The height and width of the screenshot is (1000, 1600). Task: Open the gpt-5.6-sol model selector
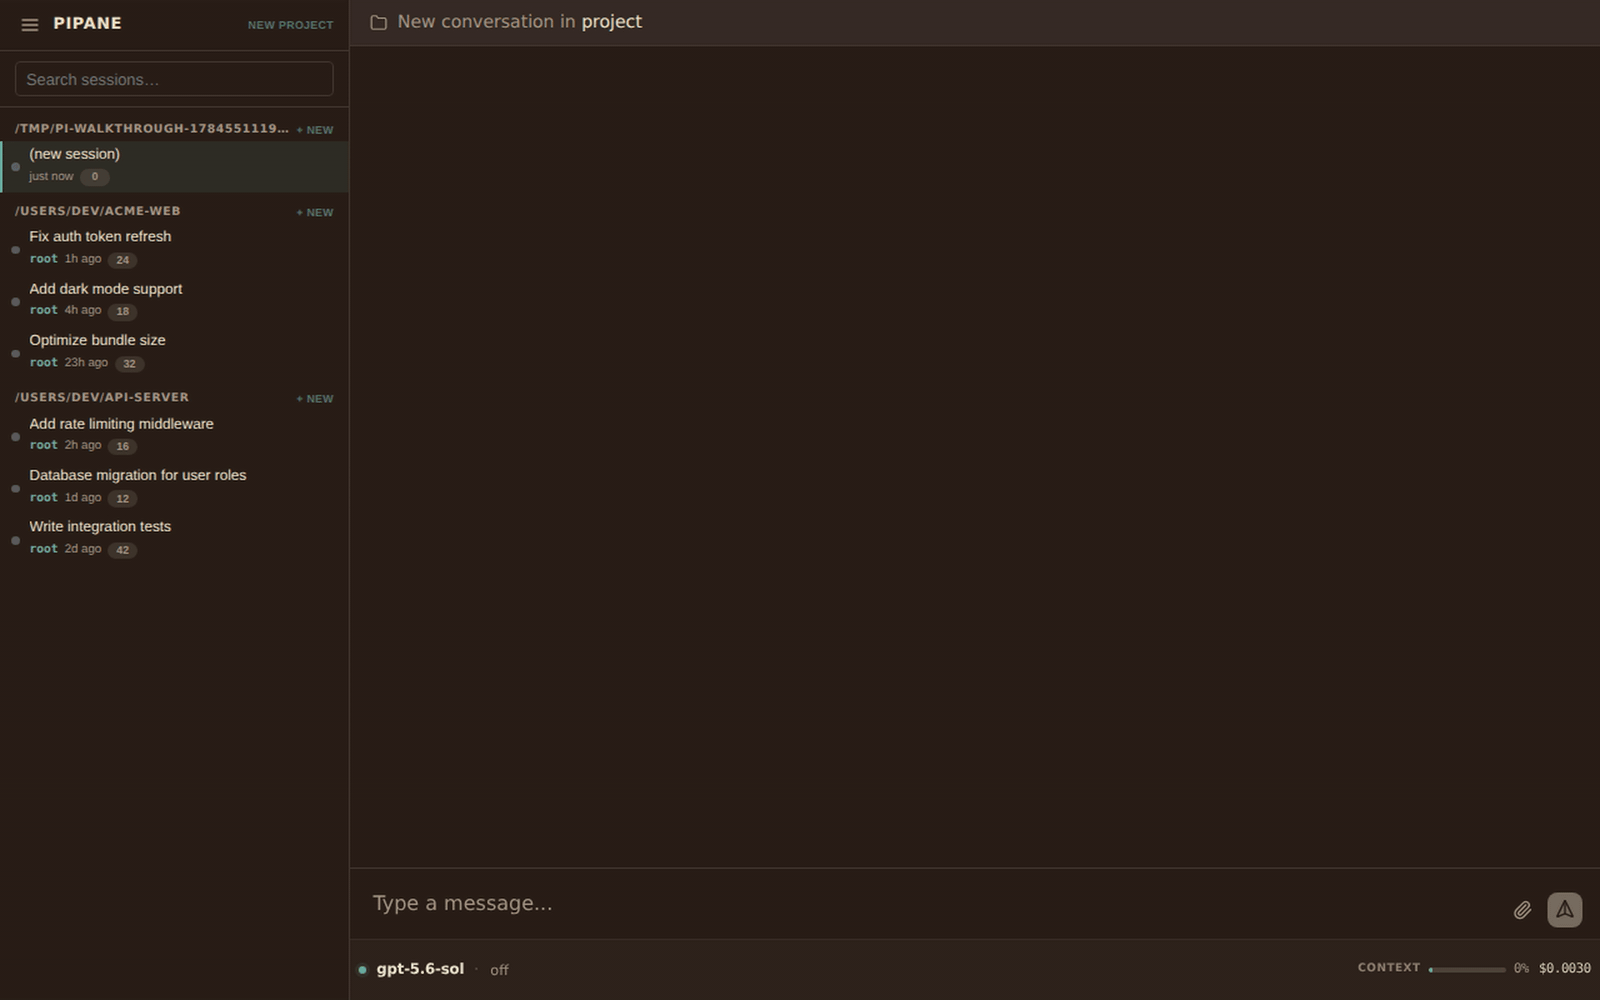point(420,969)
